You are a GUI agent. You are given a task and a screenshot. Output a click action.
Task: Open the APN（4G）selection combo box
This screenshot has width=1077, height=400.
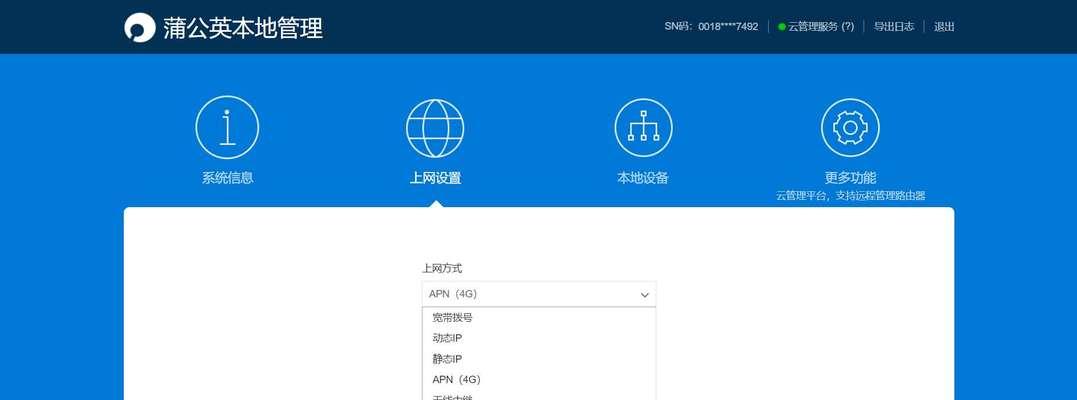tap(530, 294)
